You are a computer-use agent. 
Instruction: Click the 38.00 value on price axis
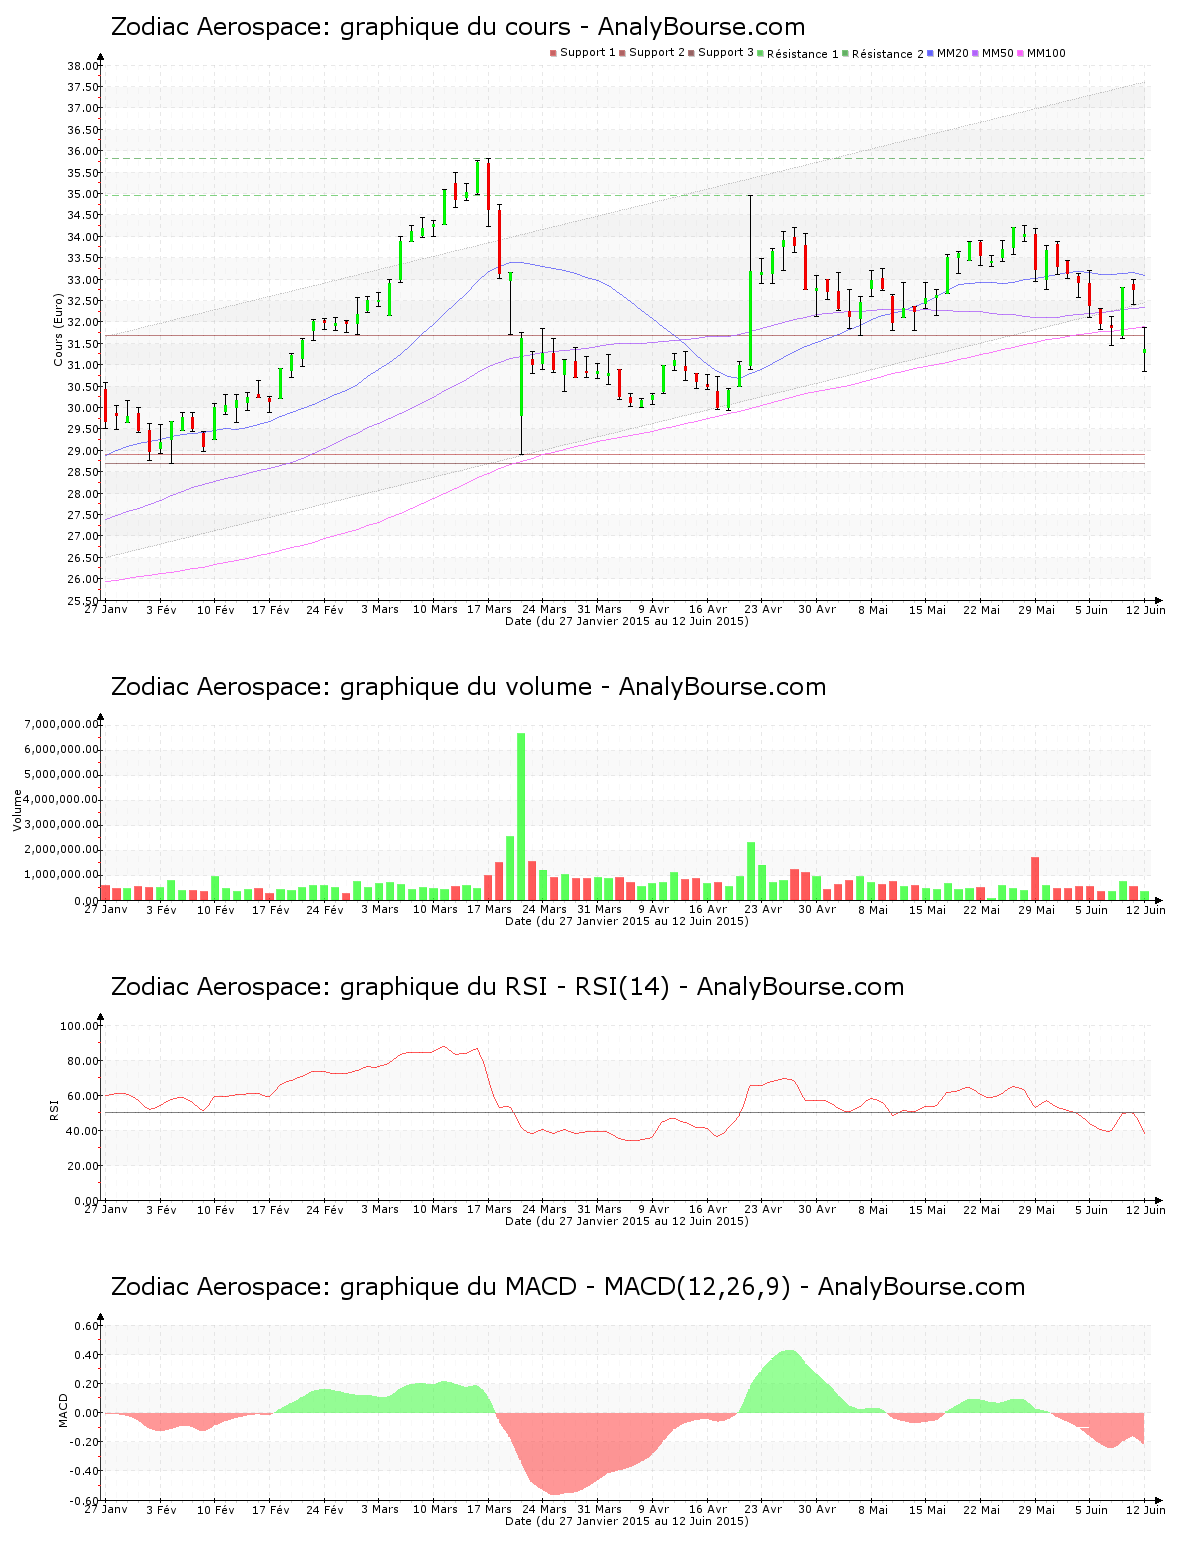[83, 66]
